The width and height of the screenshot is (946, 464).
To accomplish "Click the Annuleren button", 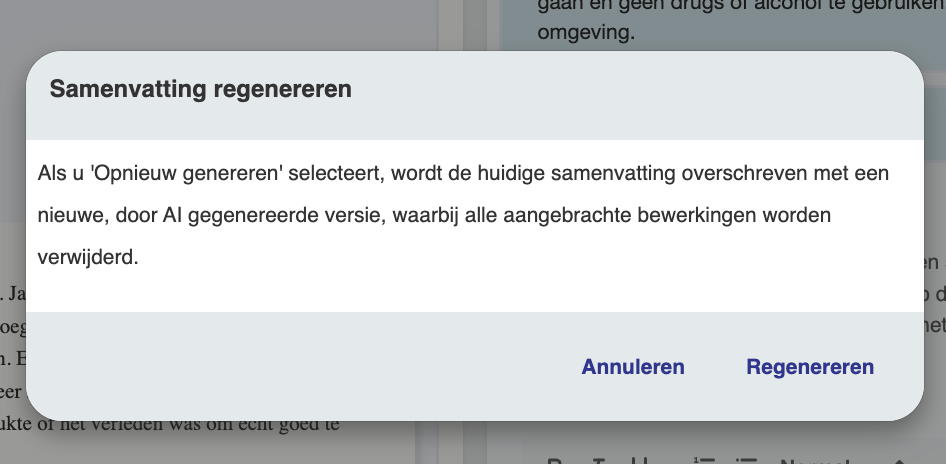I will 633,367.
